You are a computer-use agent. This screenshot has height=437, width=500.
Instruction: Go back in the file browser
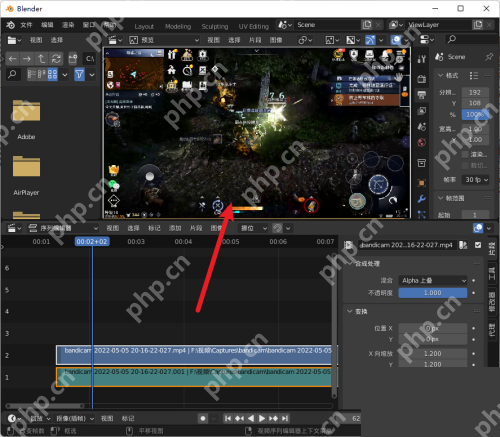coord(12,59)
